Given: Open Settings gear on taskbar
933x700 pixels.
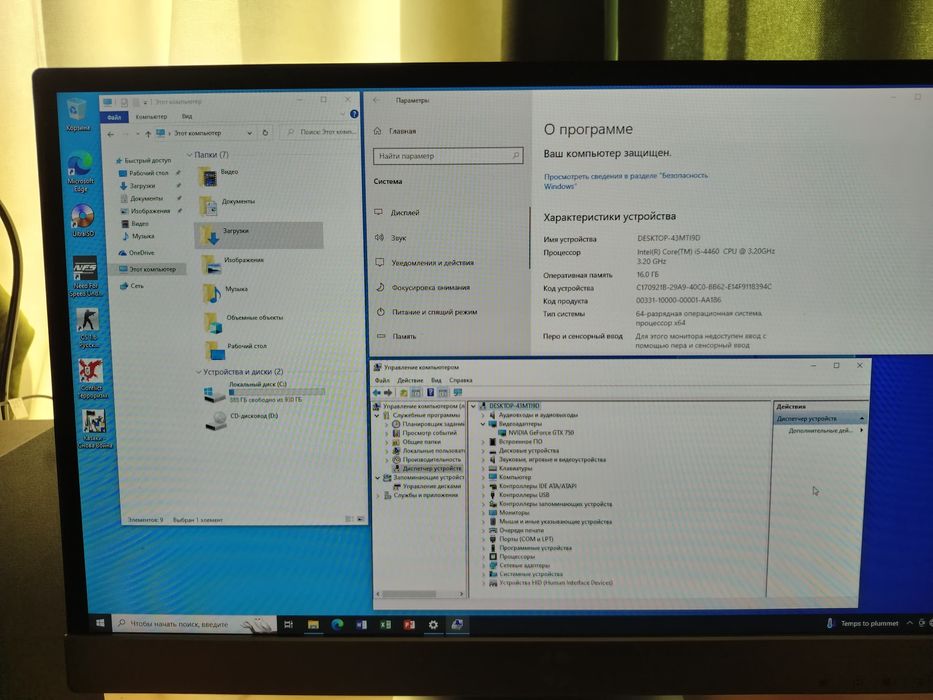Looking at the screenshot, I should click(433, 624).
